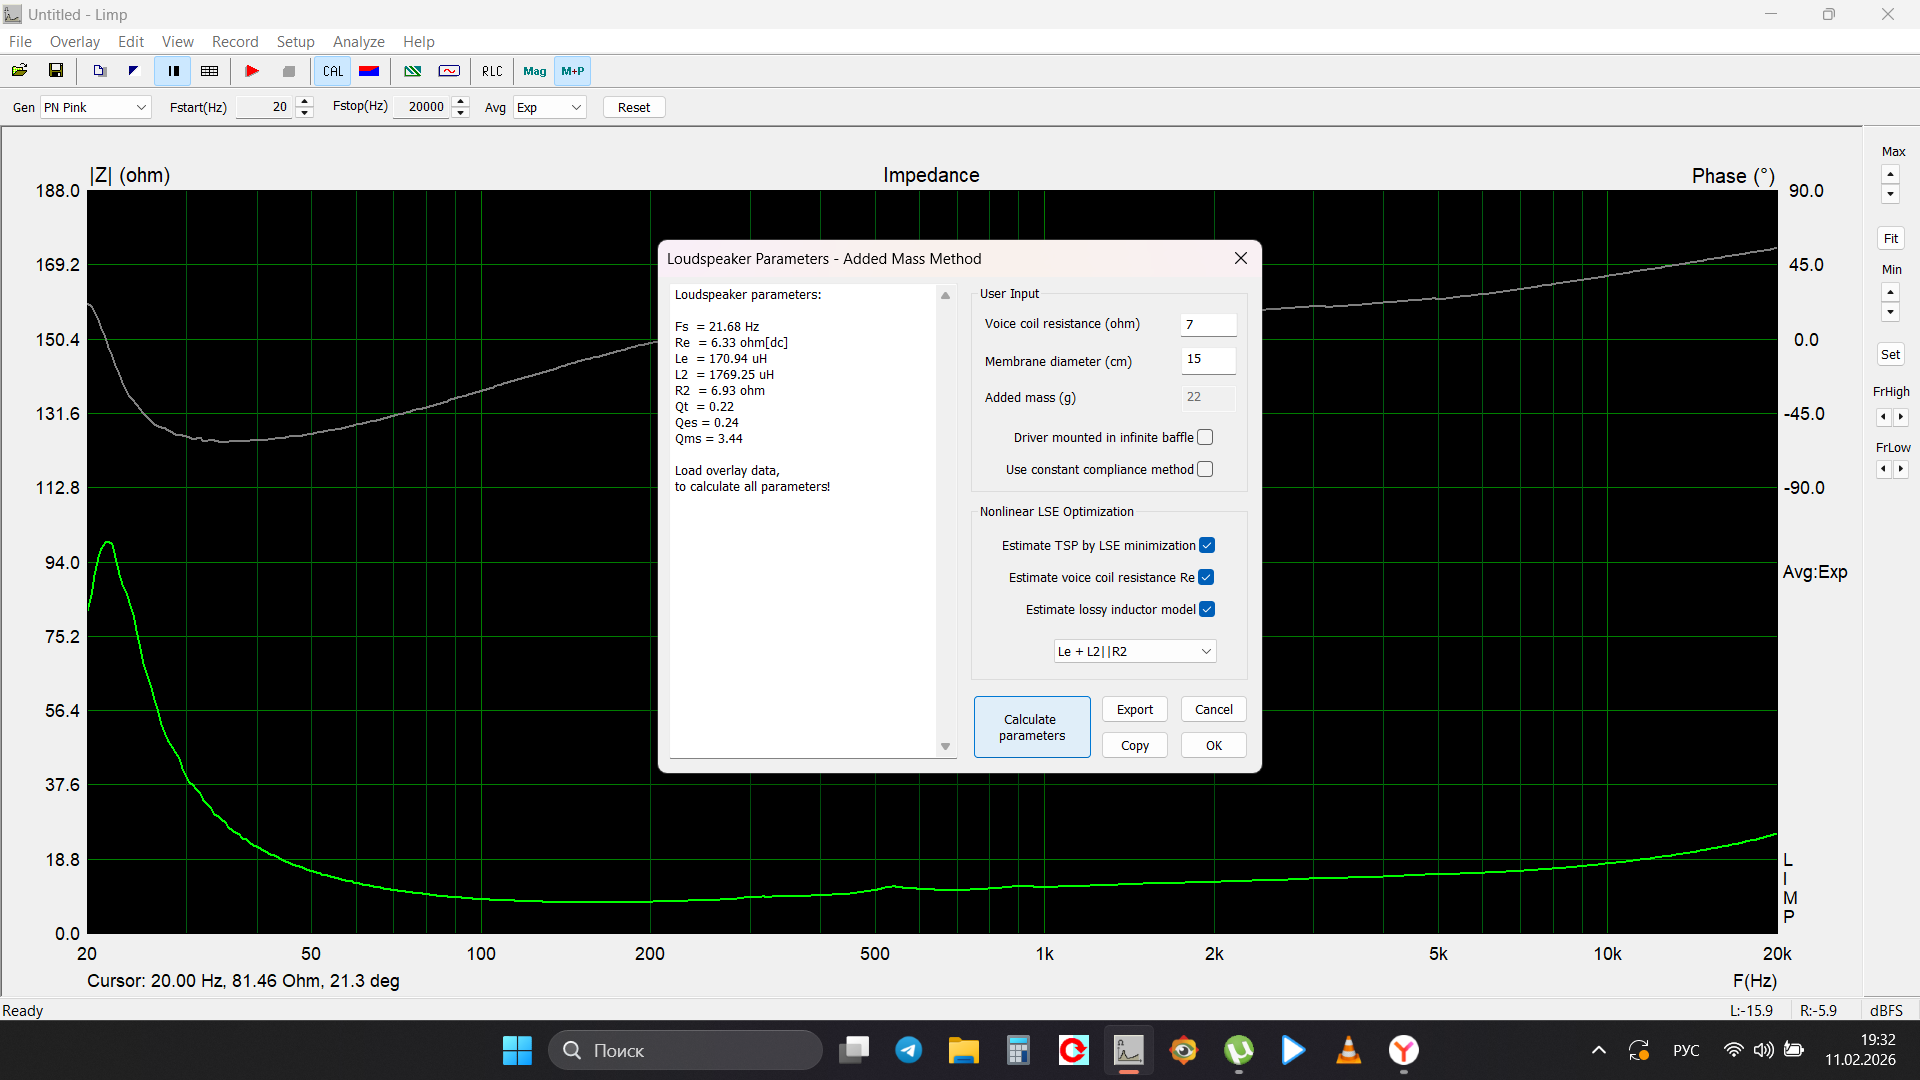This screenshot has height=1080, width=1920.
Task: Open the Help menu
Action: tap(419, 41)
